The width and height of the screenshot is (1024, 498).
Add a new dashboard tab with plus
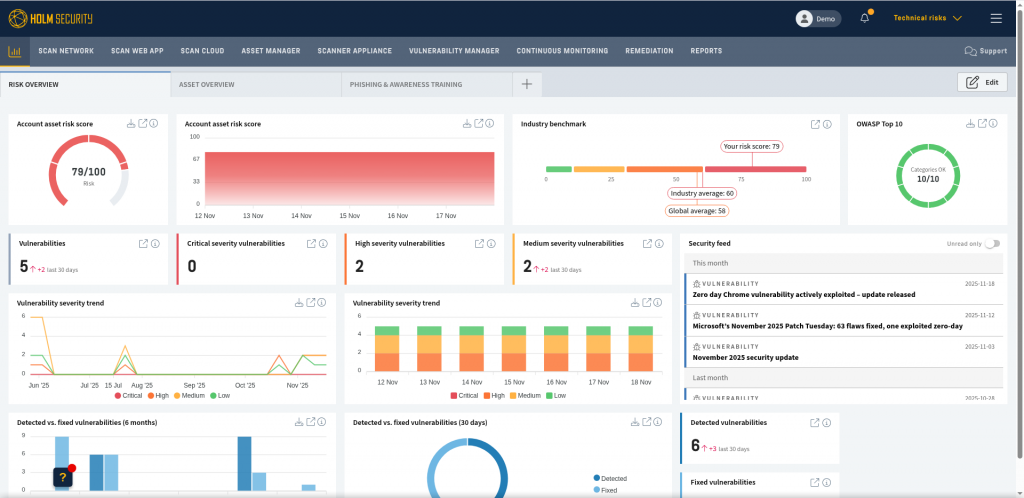pyautogui.click(x=527, y=84)
